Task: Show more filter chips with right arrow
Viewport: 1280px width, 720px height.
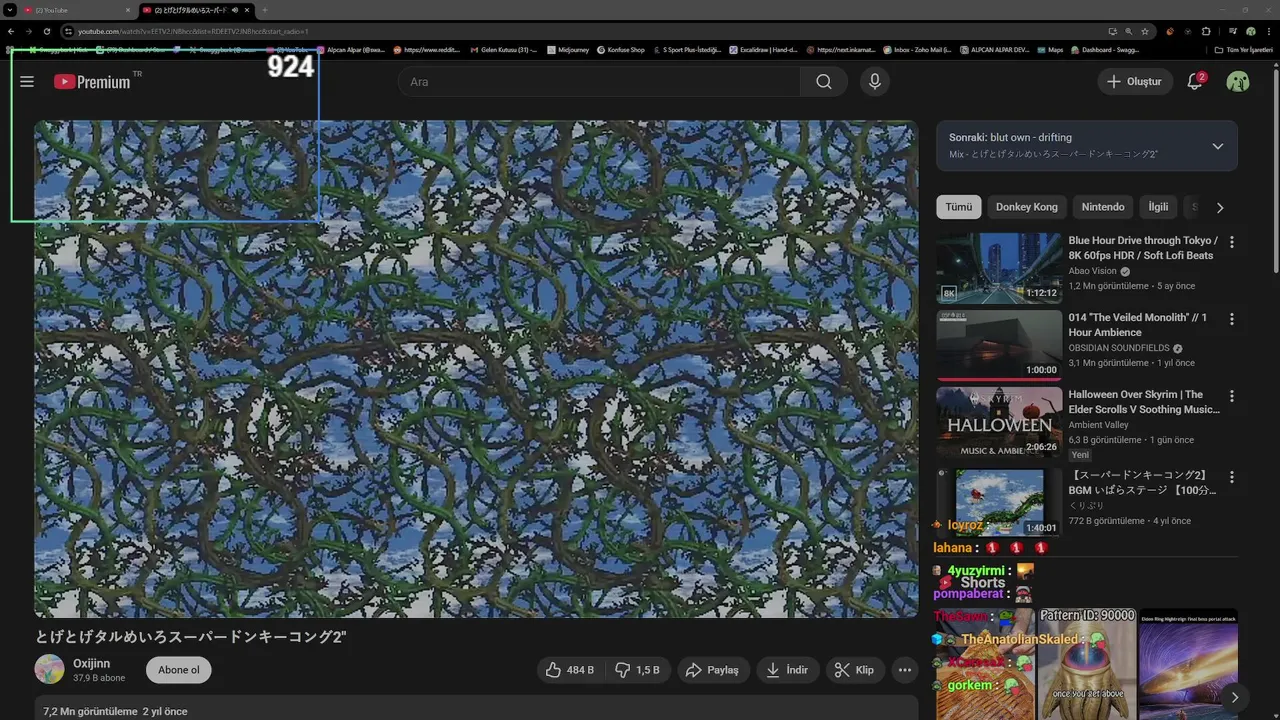Action: [x=1219, y=208]
